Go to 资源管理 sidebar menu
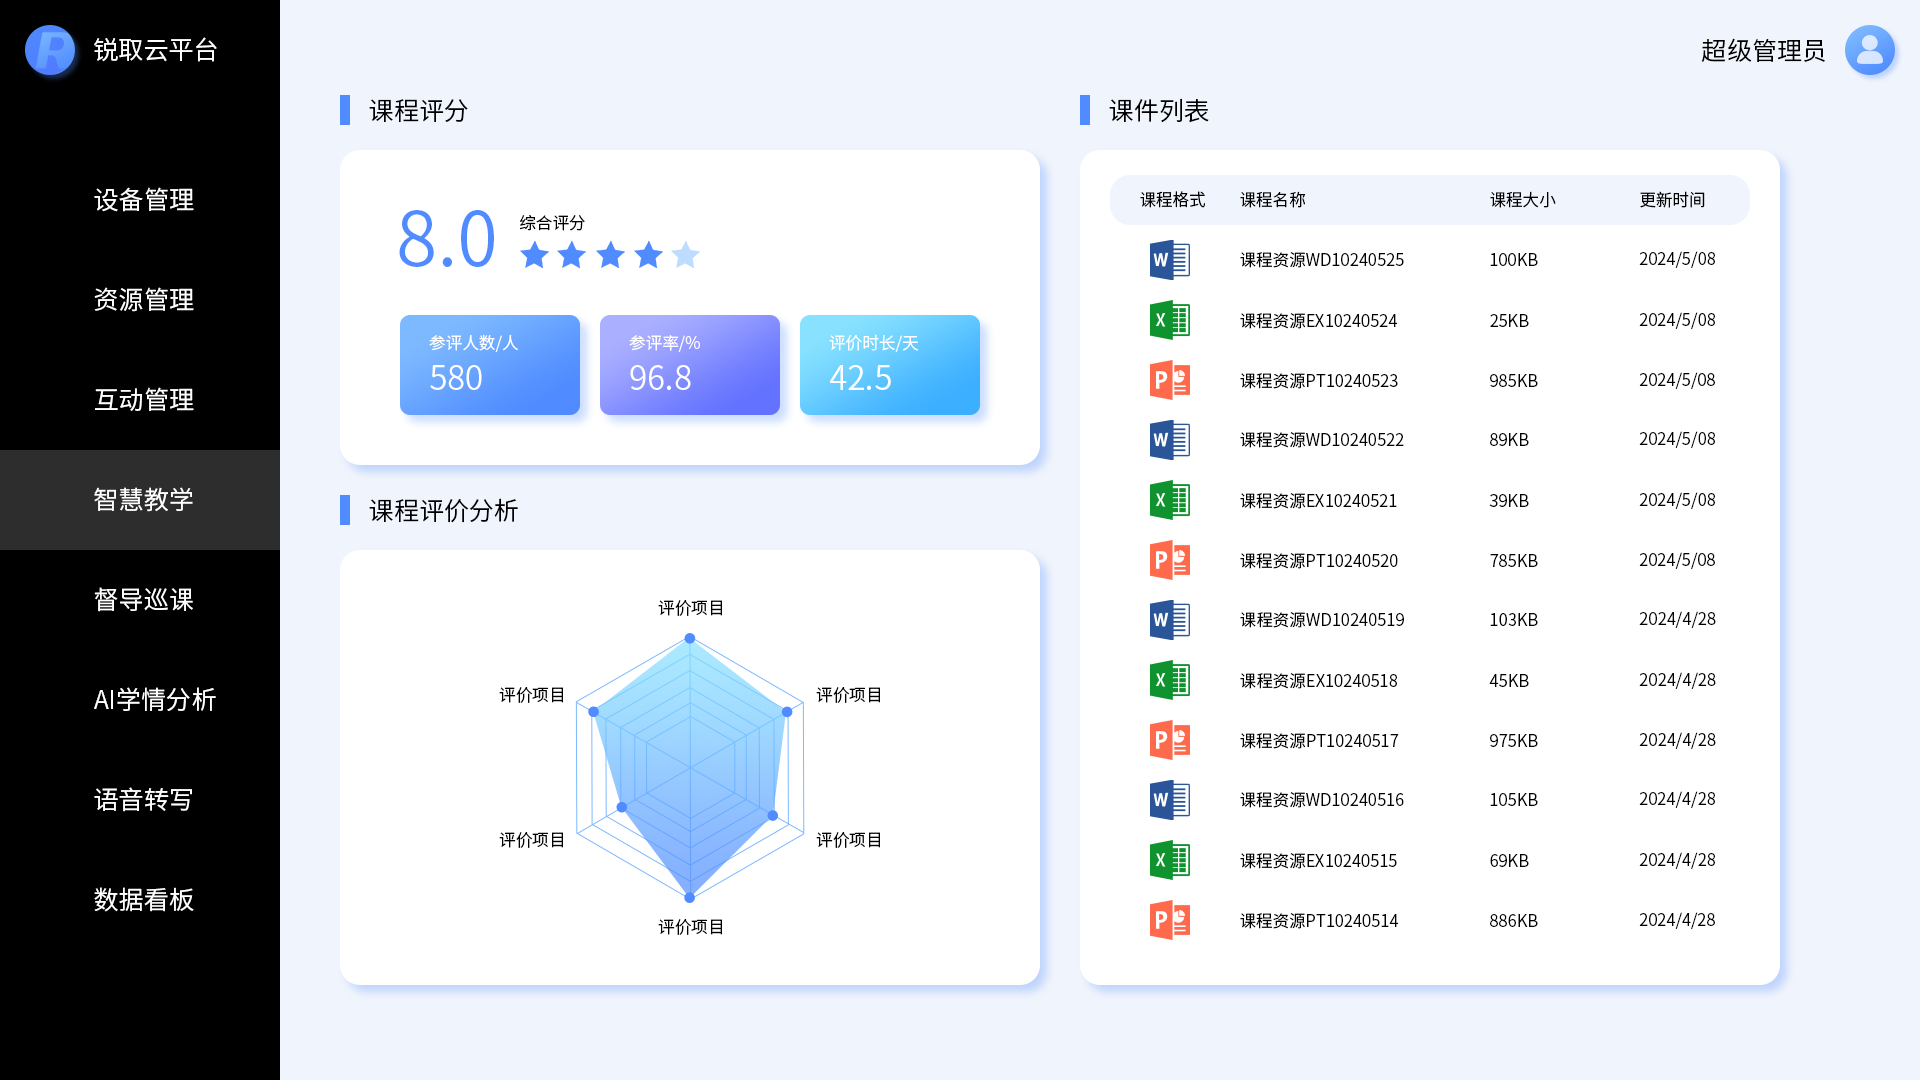The height and width of the screenshot is (1080, 1920). (143, 300)
